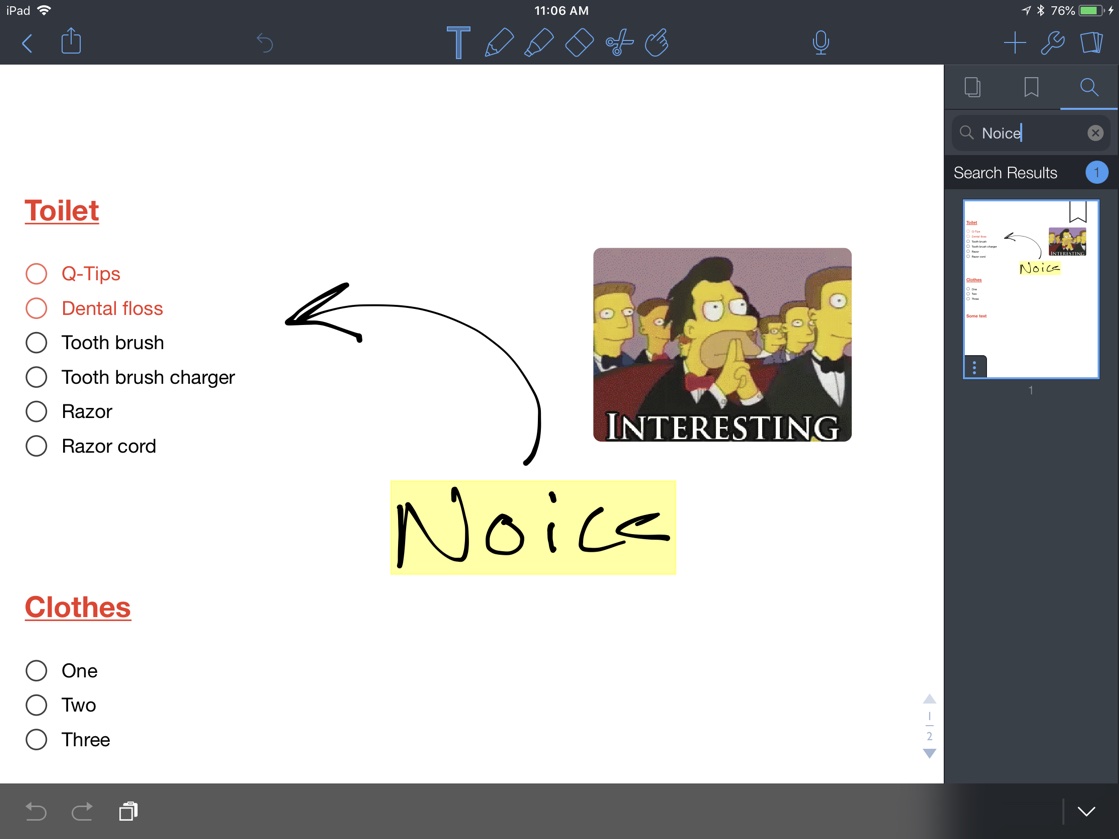
Task: Tap the paste clipboard icon
Action: [128, 811]
